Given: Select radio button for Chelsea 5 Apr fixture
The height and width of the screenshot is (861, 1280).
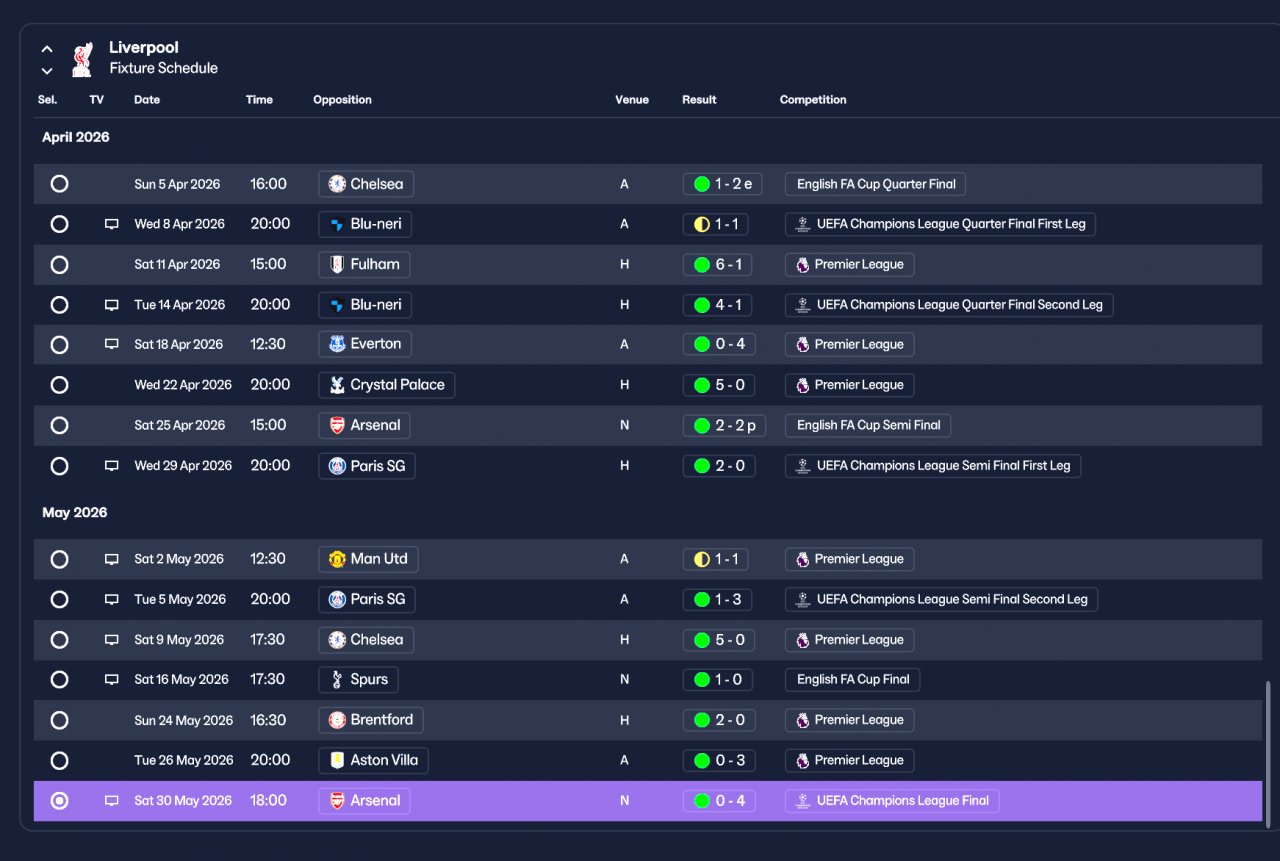Looking at the screenshot, I should tap(60, 184).
